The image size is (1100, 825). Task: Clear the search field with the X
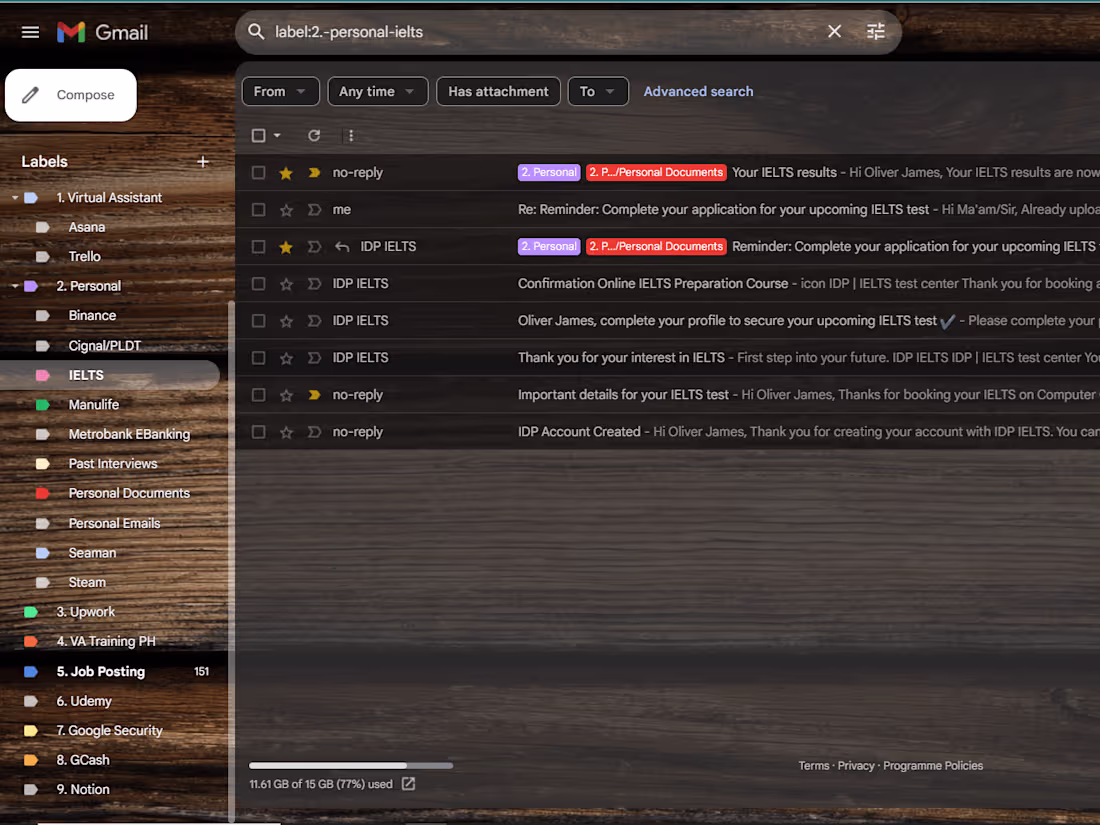point(834,31)
